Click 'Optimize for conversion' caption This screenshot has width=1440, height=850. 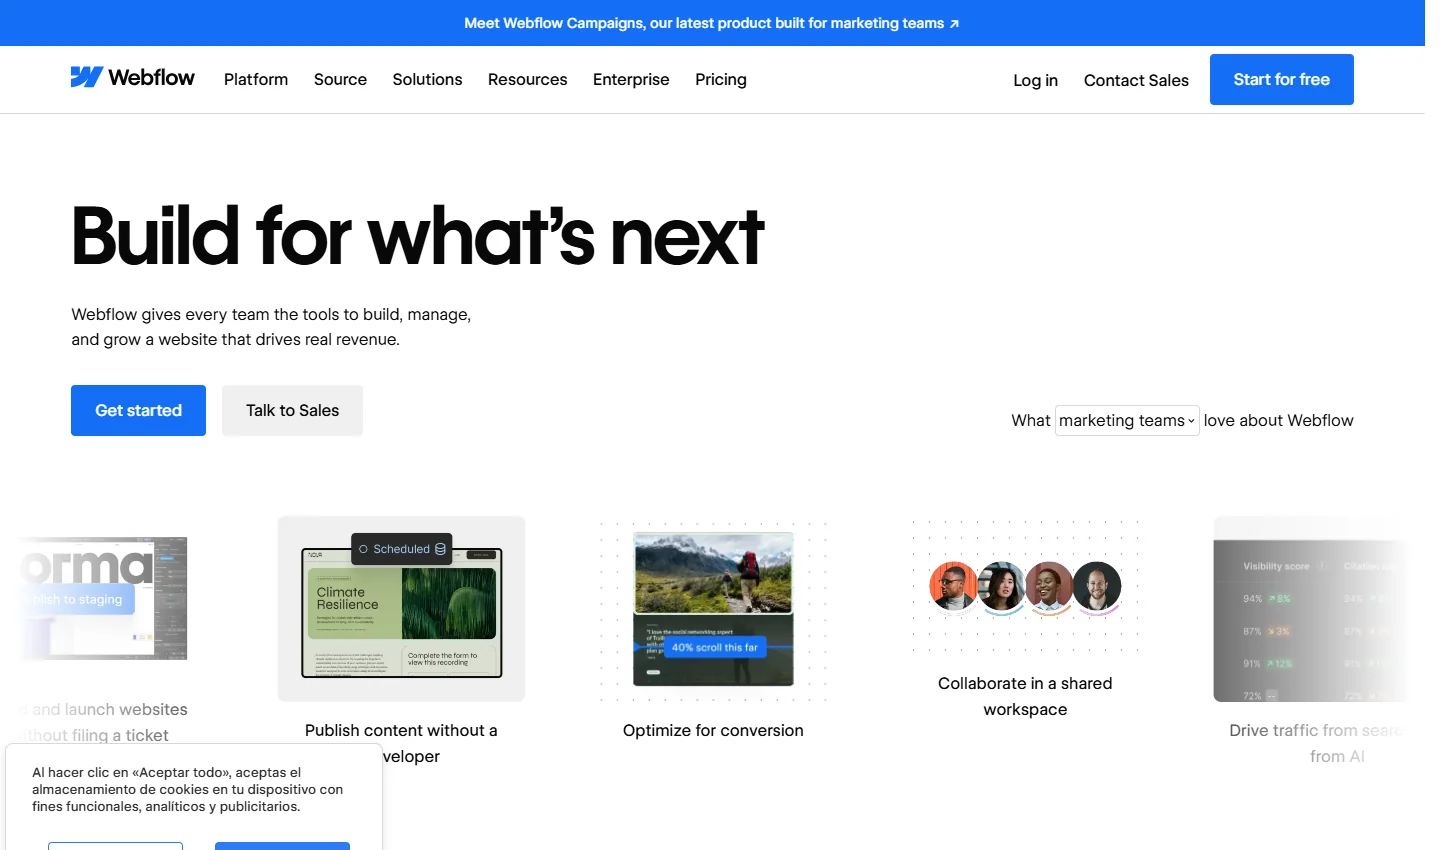click(x=713, y=730)
